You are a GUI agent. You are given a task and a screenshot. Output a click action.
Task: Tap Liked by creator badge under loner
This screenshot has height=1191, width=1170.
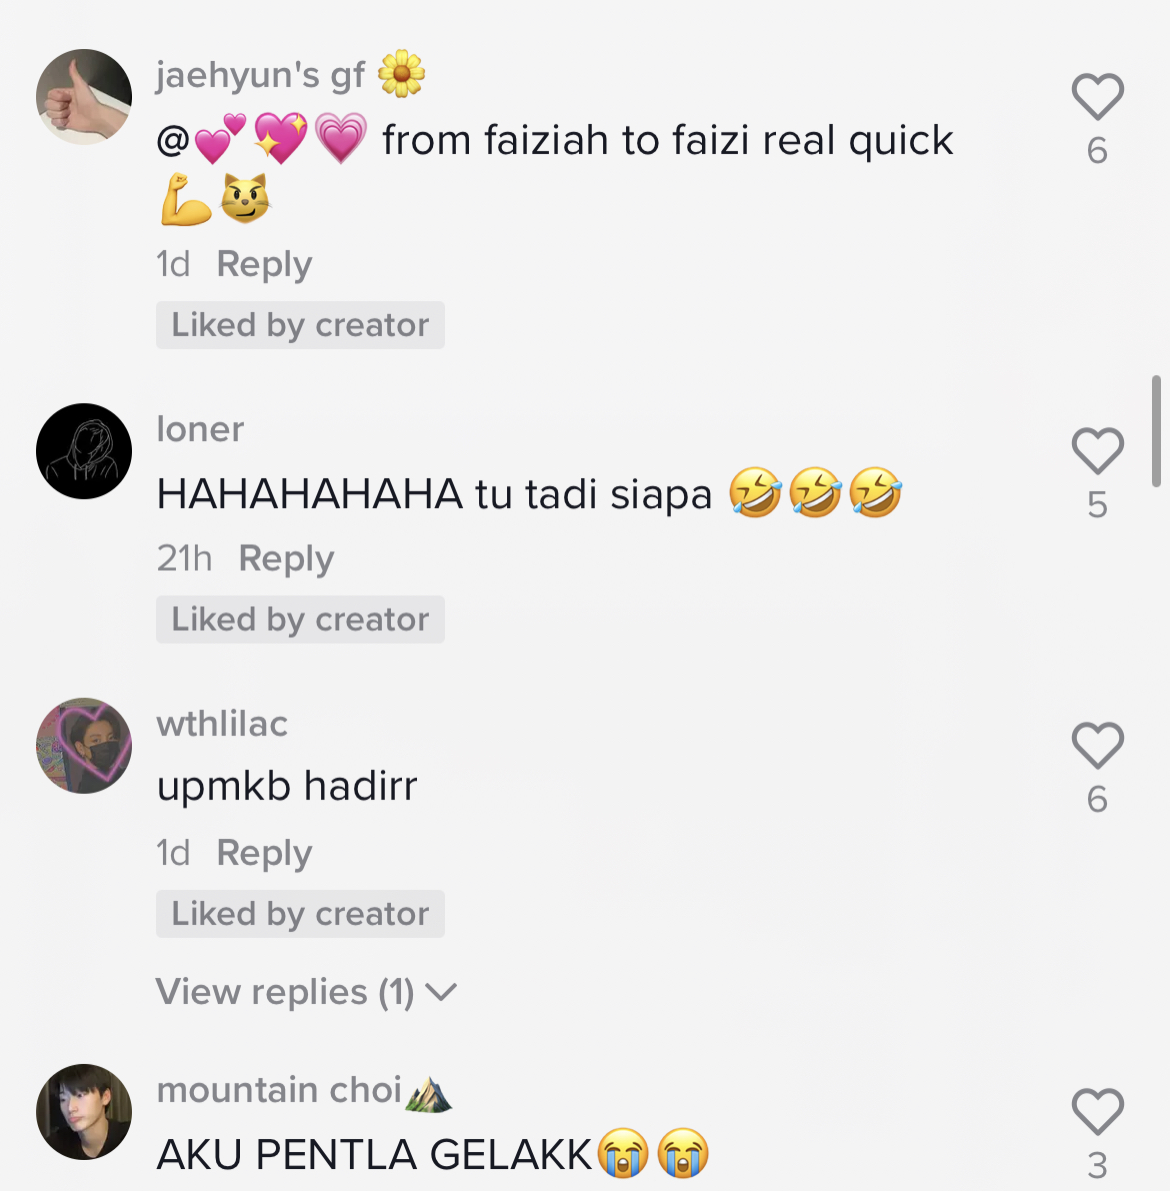pyautogui.click(x=300, y=620)
